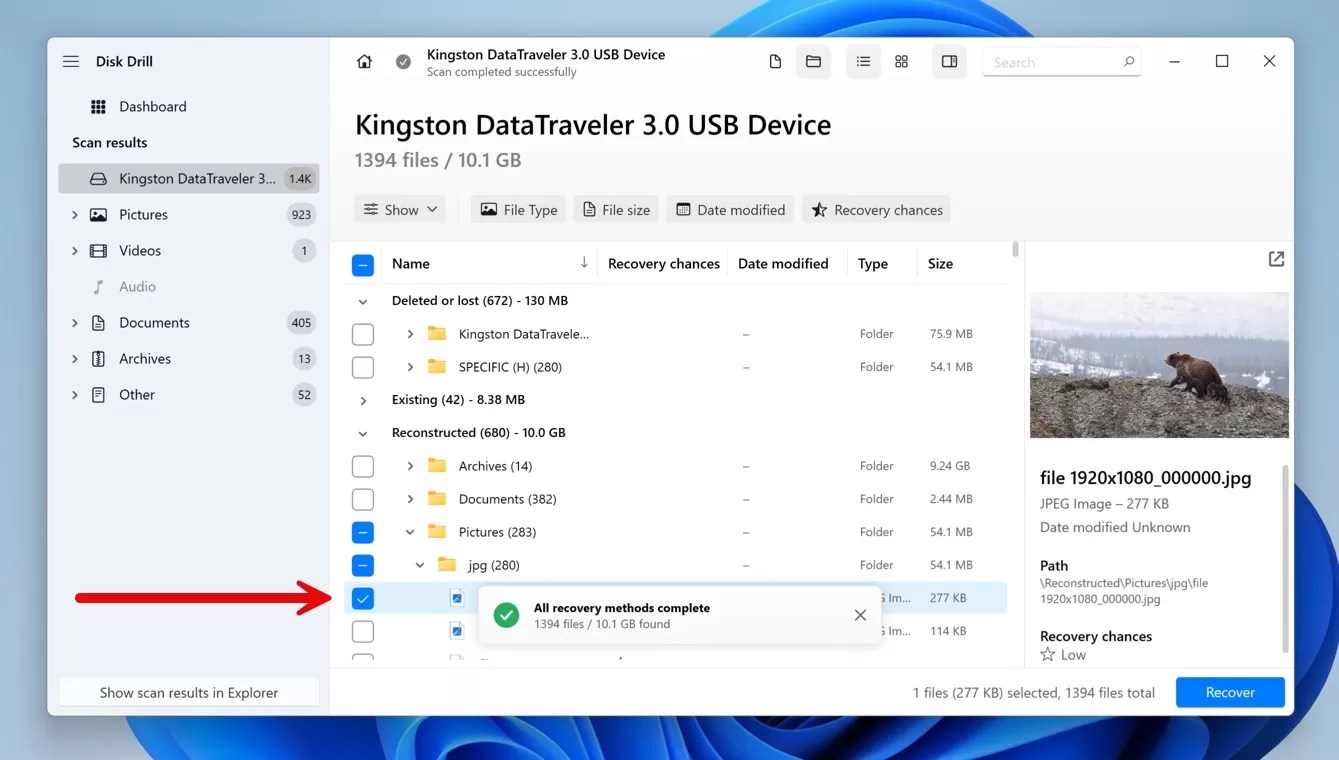Open the Show dropdown
Viewport: 1339px width, 760px height.
399,209
